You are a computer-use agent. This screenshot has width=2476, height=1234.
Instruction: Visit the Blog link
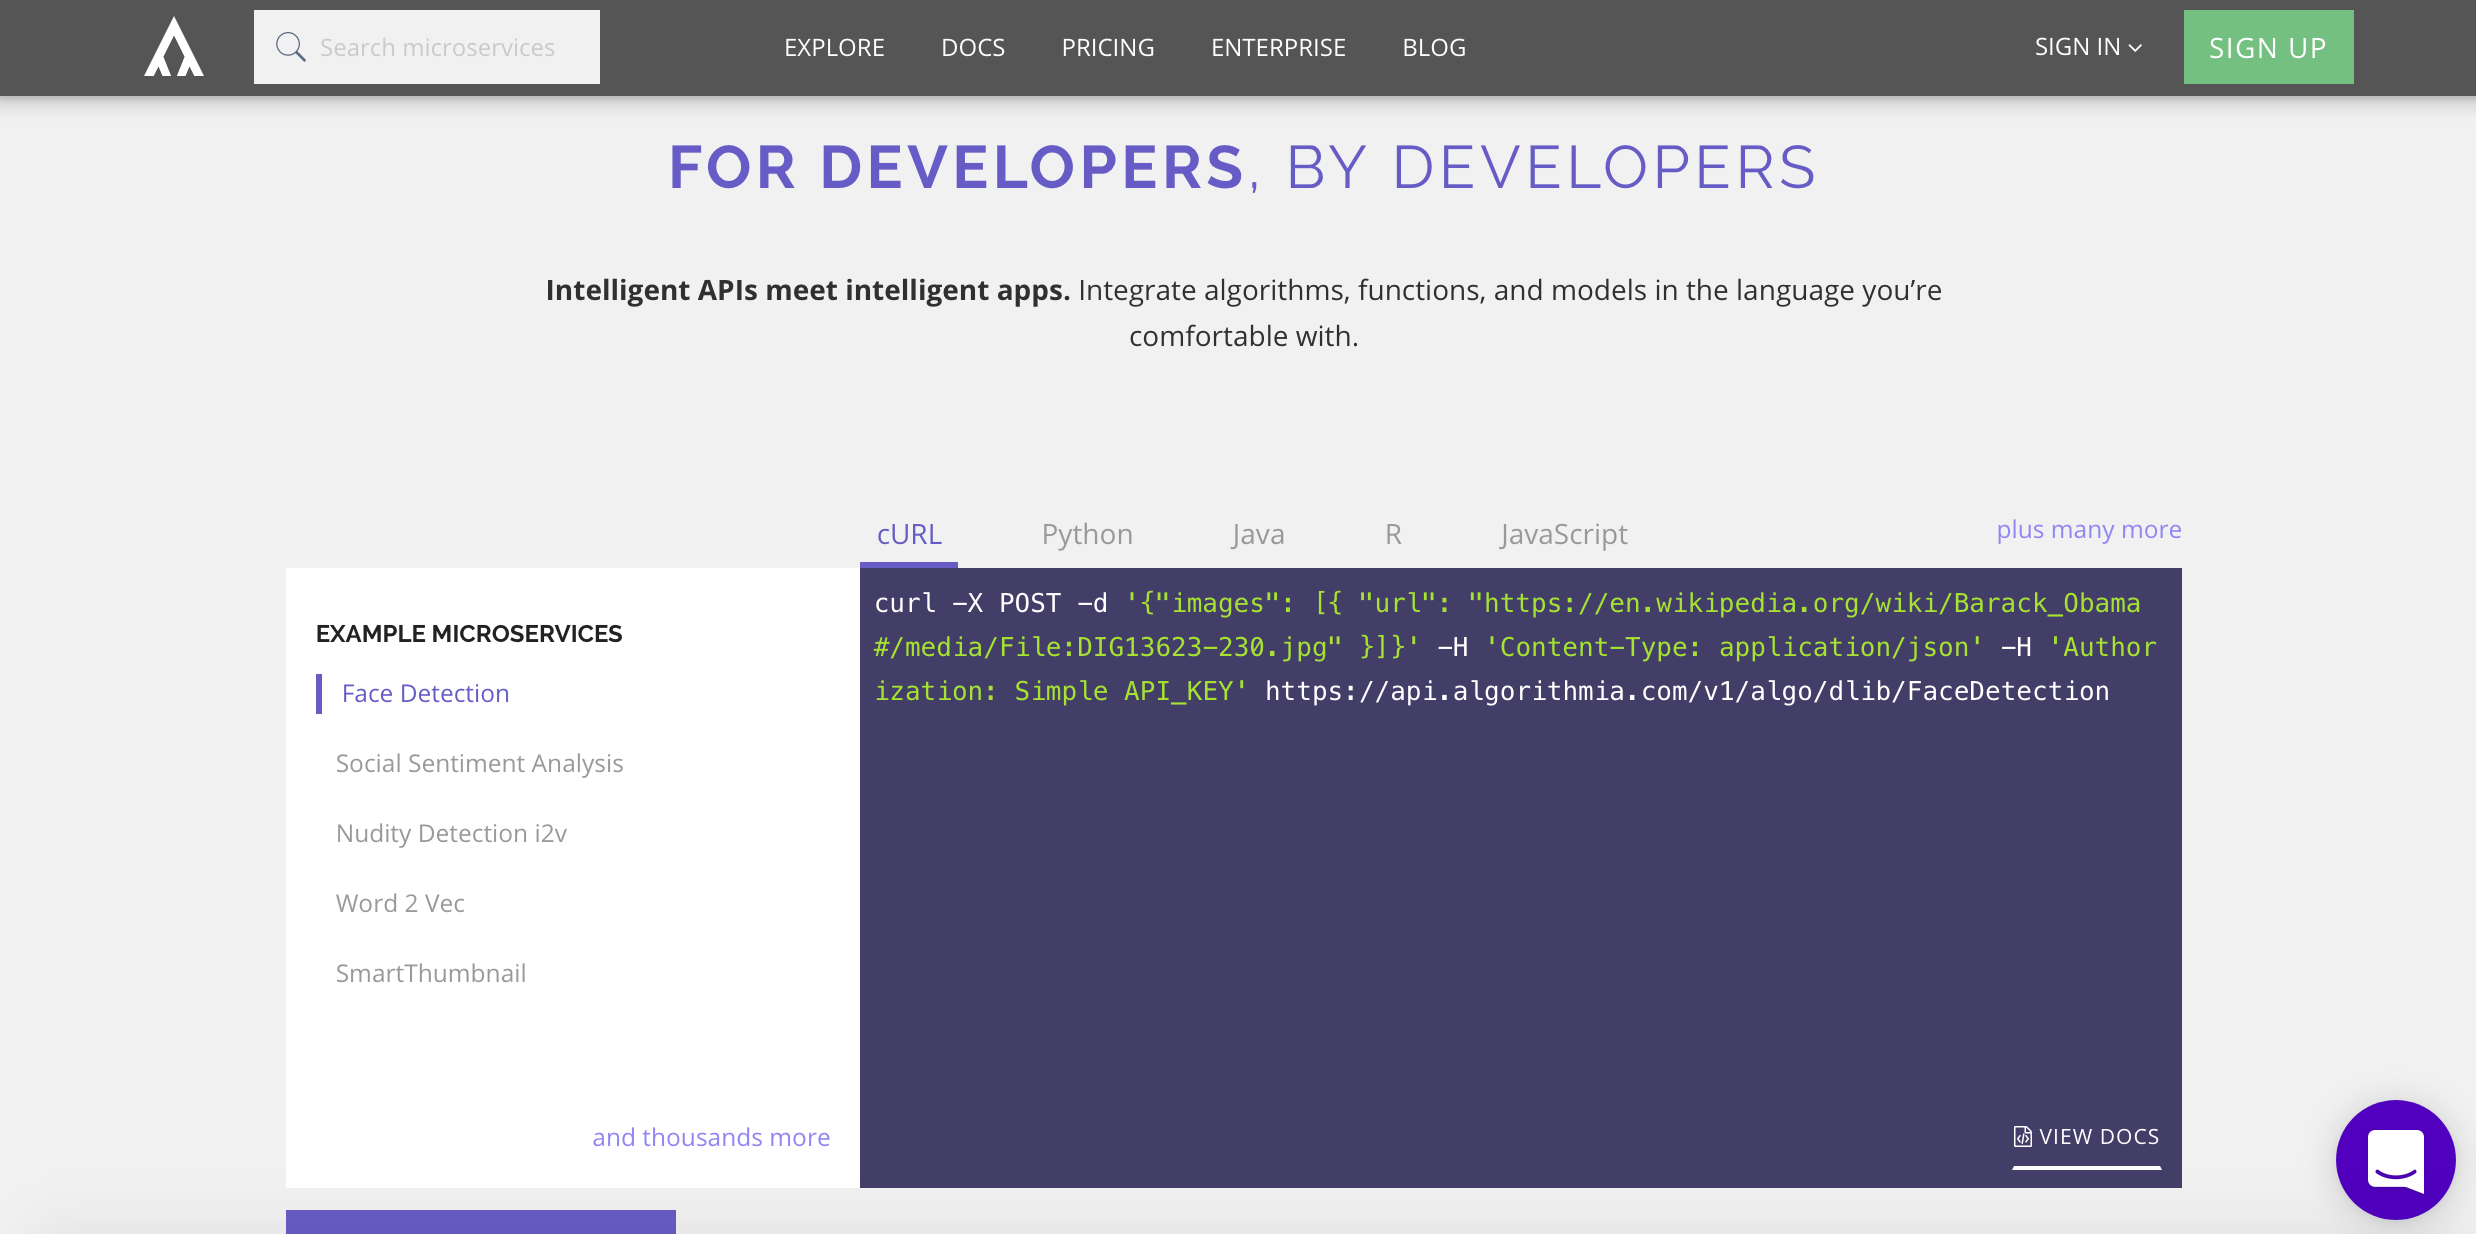(x=1434, y=47)
